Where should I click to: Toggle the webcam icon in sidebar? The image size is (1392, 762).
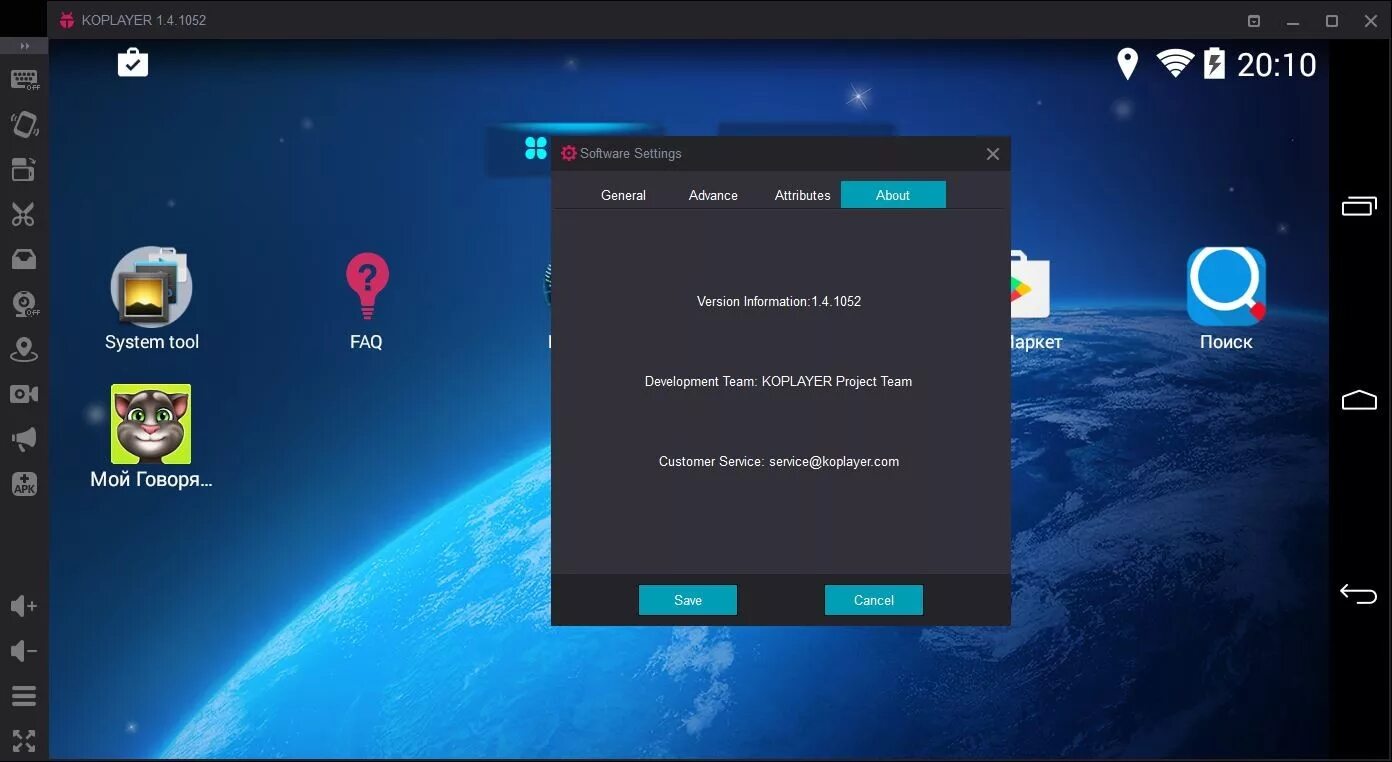coord(24,304)
